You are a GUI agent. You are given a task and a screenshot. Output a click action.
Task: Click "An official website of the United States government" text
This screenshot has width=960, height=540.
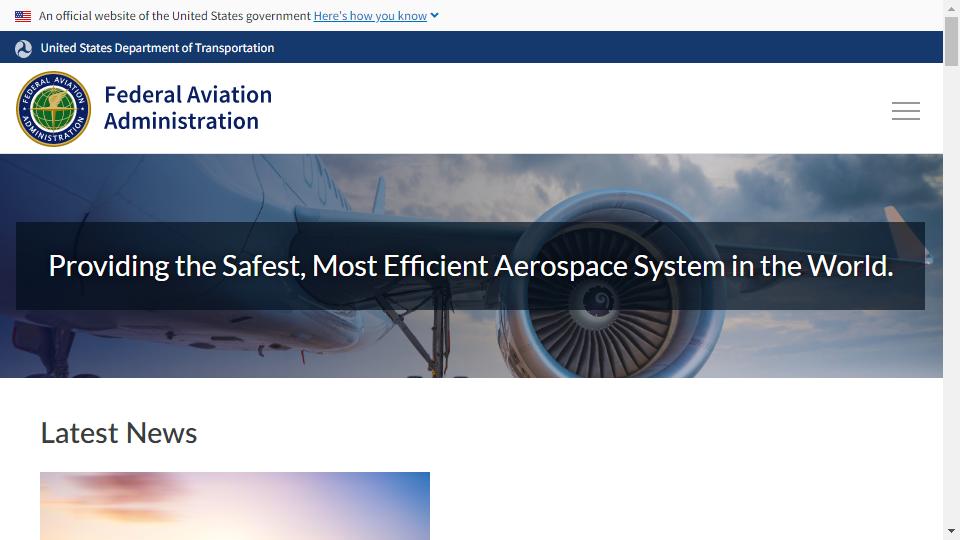[x=174, y=16]
